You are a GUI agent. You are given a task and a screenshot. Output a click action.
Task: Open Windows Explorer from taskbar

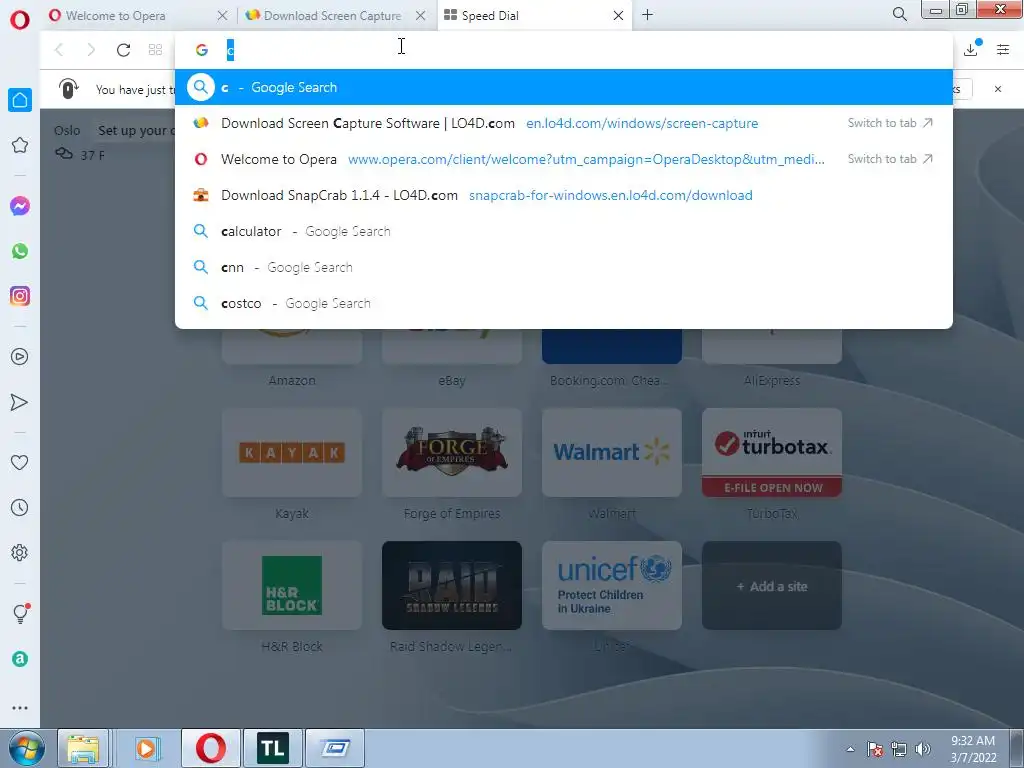click(x=83, y=748)
